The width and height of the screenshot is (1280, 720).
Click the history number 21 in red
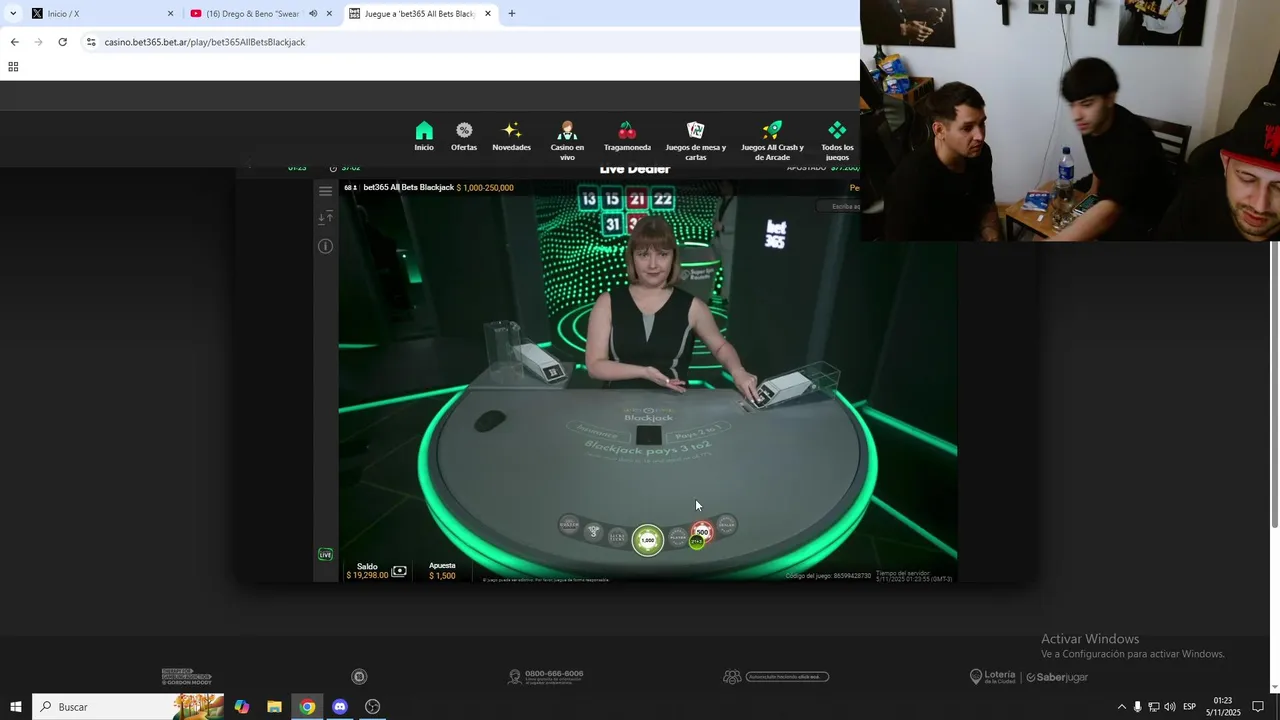pyautogui.click(x=637, y=200)
